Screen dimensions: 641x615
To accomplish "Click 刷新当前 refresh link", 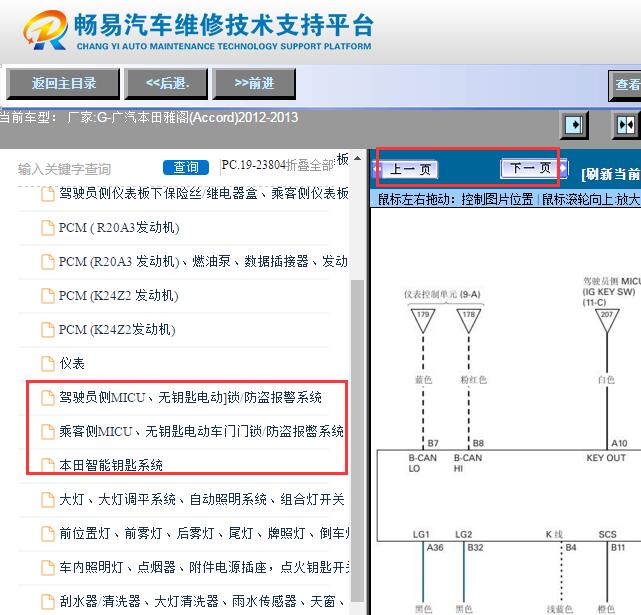I will 610,174.
